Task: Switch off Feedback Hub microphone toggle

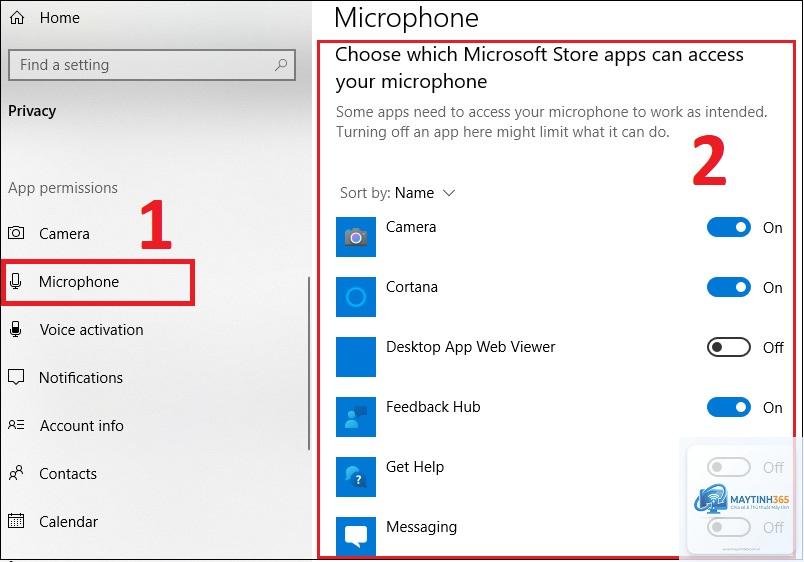Action: click(x=729, y=407)
